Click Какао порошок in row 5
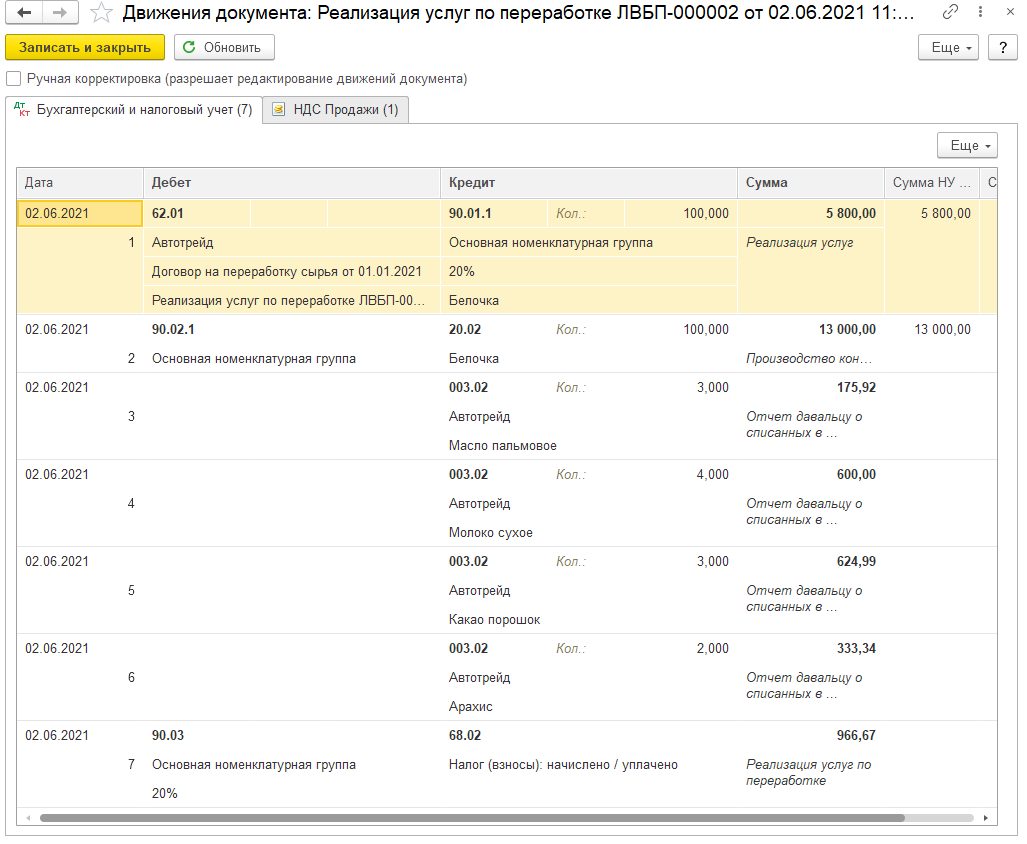This screenshot has width=1027, height=844. (x=495, y=619)
